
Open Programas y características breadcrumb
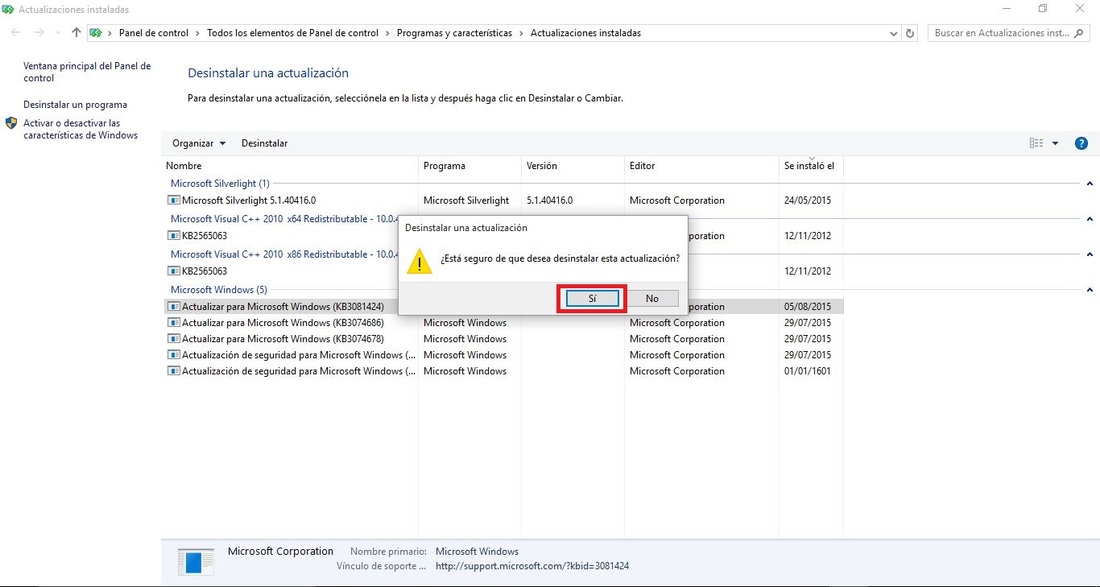pyautogui.click(x=455, y=33)
